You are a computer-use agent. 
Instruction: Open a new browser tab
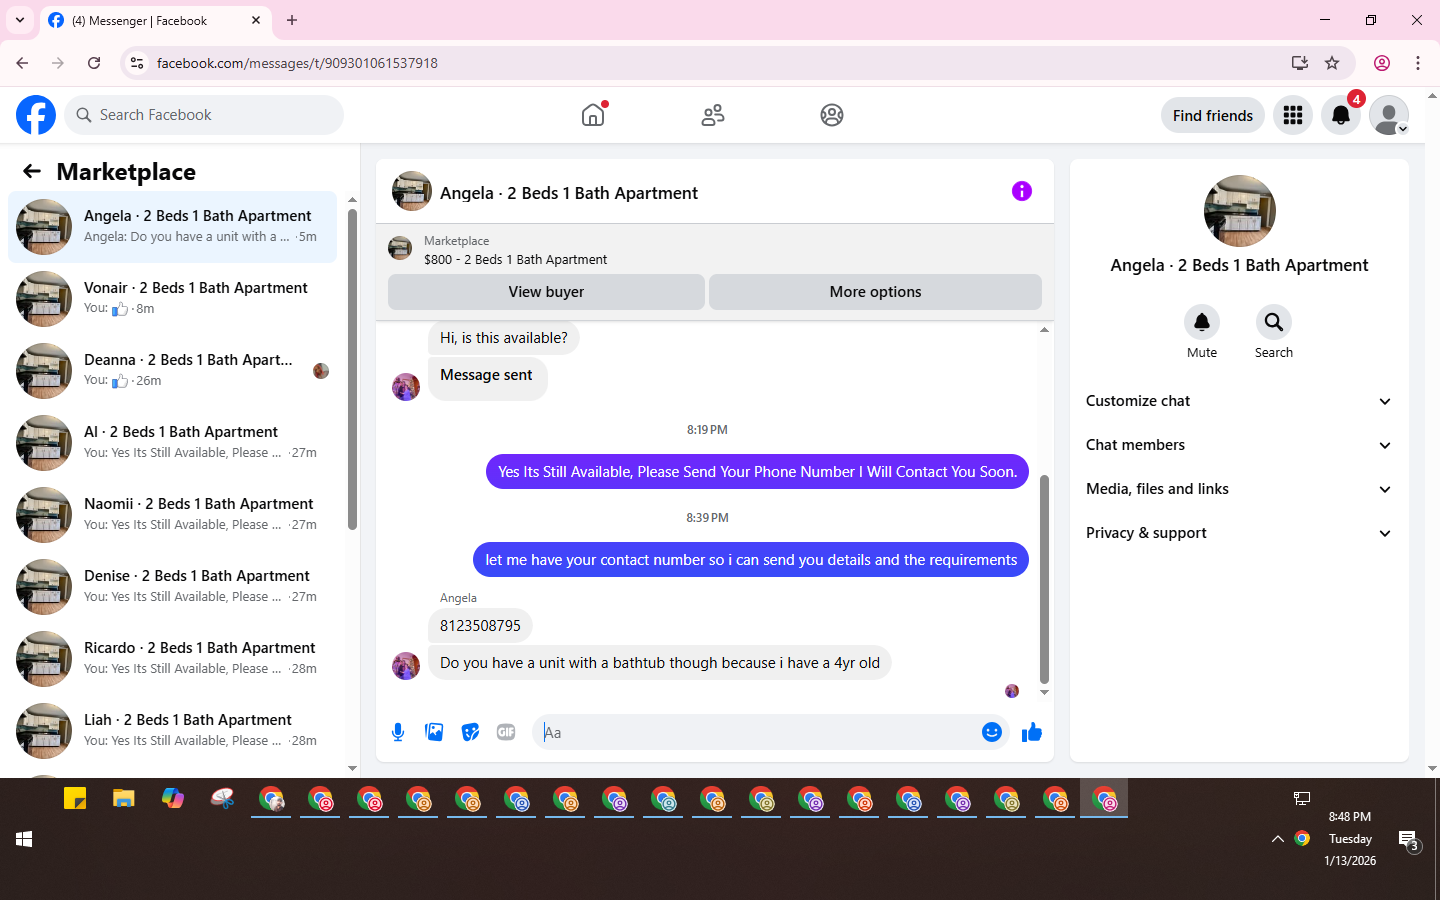[292, 20]
